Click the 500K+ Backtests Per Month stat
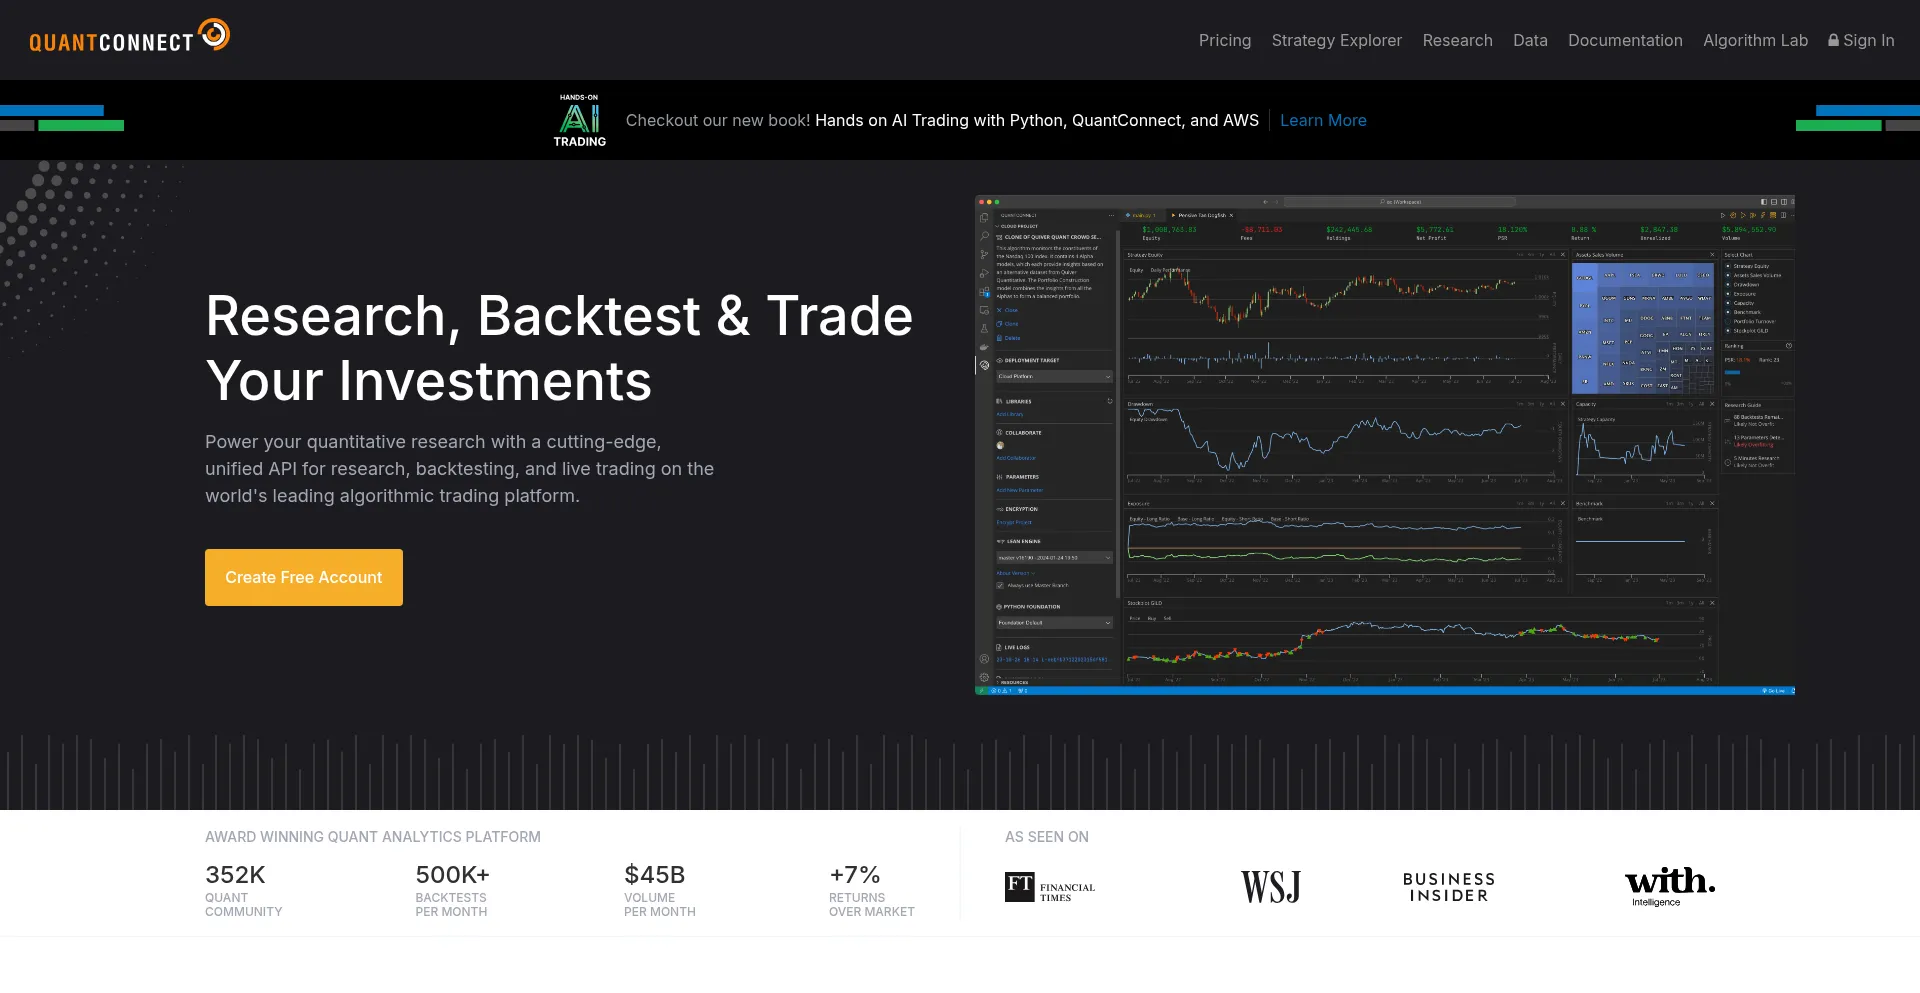 click(x=452, y=890)
